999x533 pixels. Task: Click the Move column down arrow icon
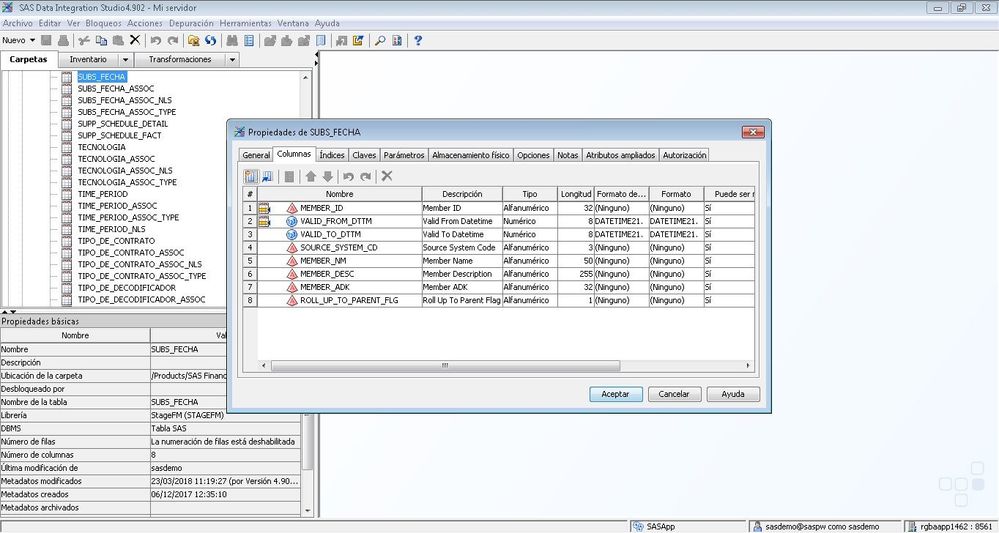click(x=327, y=176)
